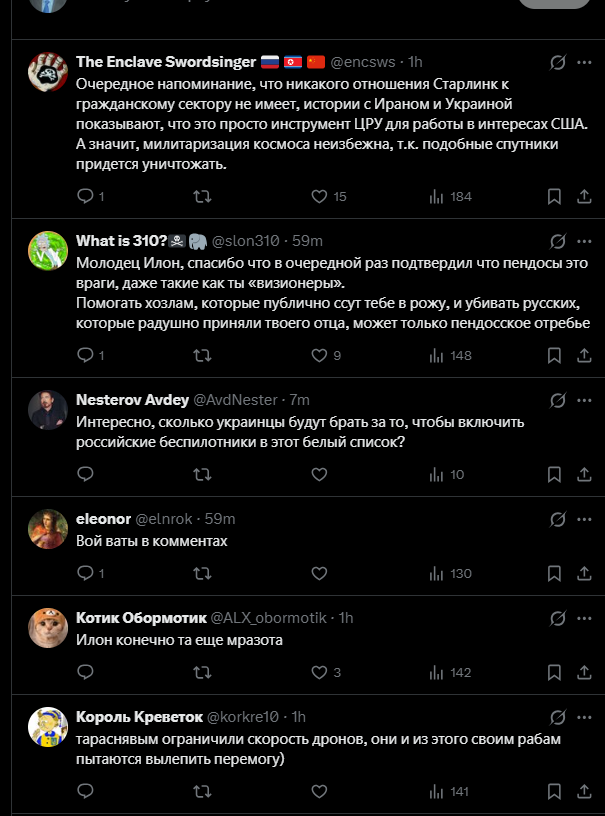Open the 1h timestamp on Котик Обормотик's tweet
This screenshot has width=605, height=816.
point(346,618)
